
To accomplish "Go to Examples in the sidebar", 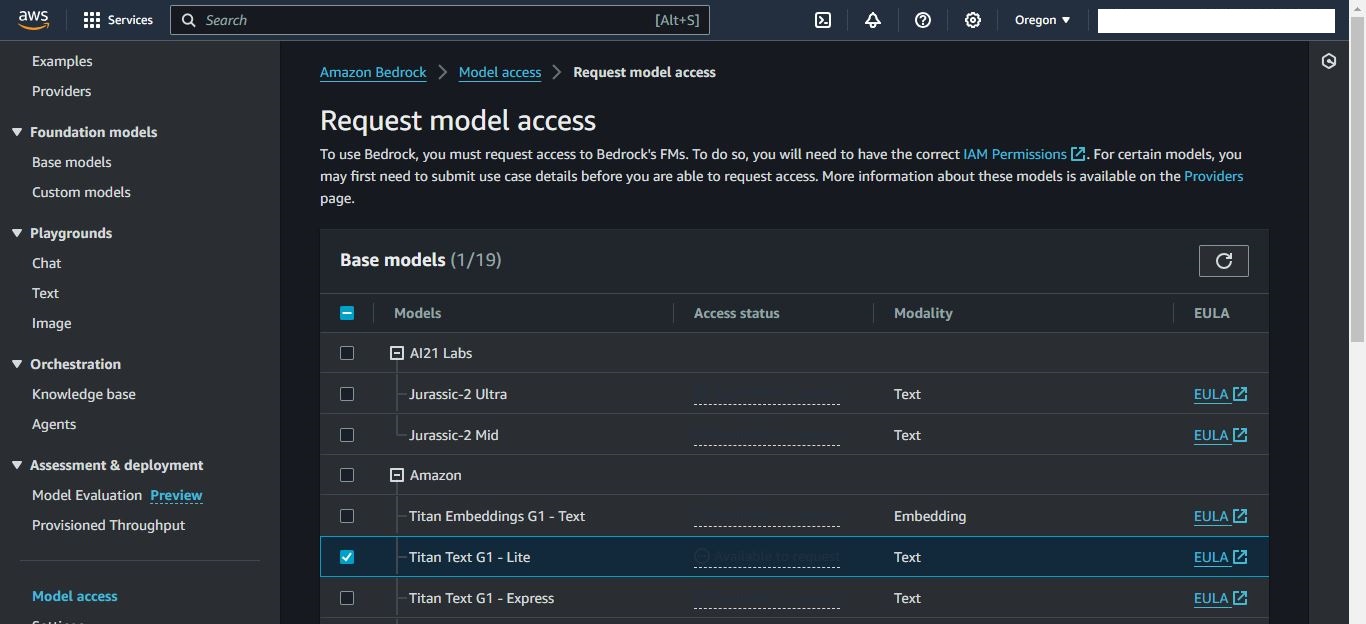I will (62, 61).
